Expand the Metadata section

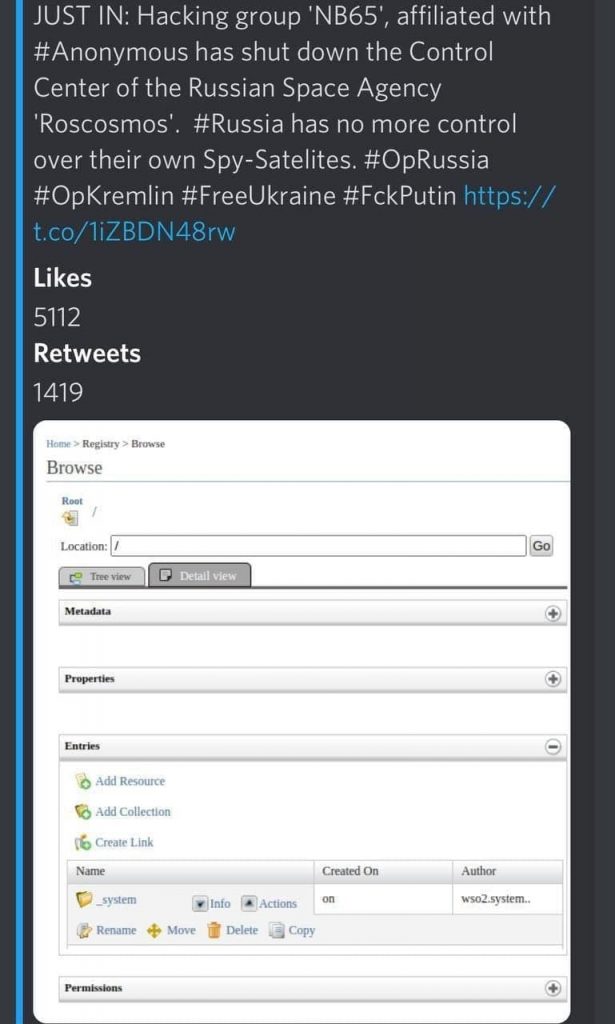point(553,613)
